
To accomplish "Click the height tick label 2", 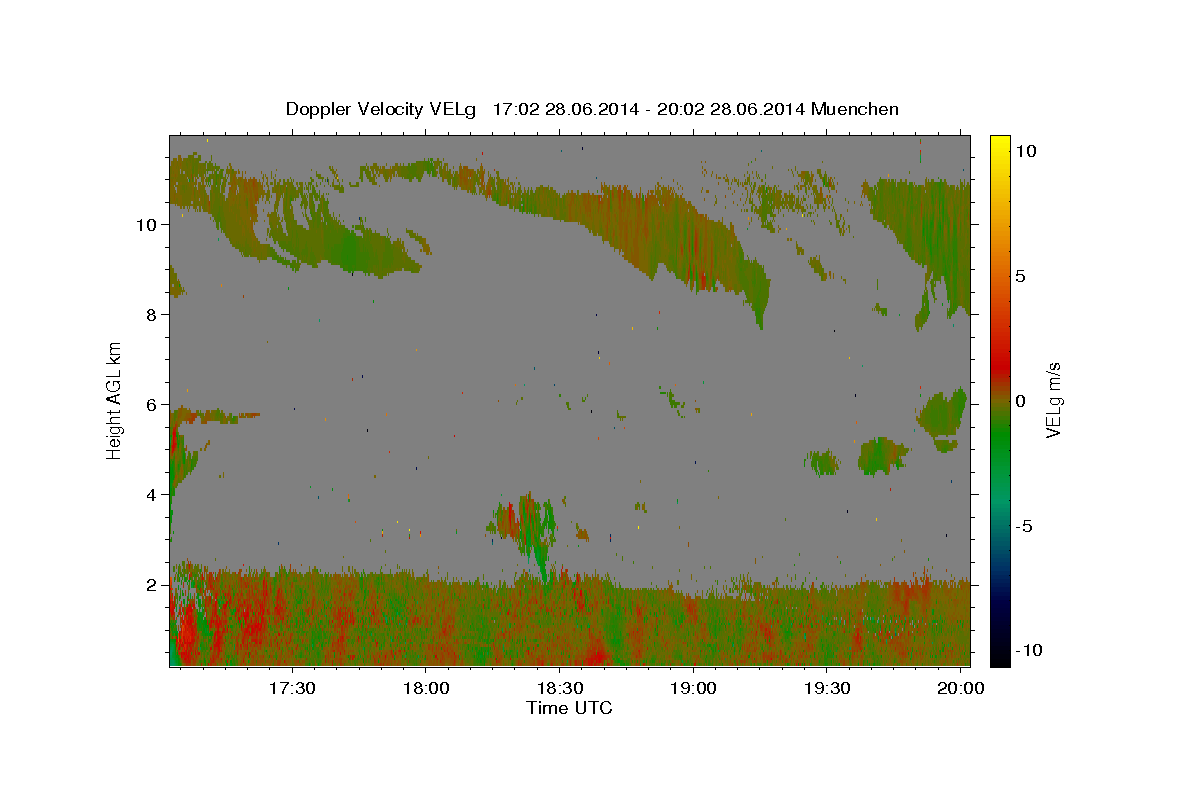I will click(152, 584).
